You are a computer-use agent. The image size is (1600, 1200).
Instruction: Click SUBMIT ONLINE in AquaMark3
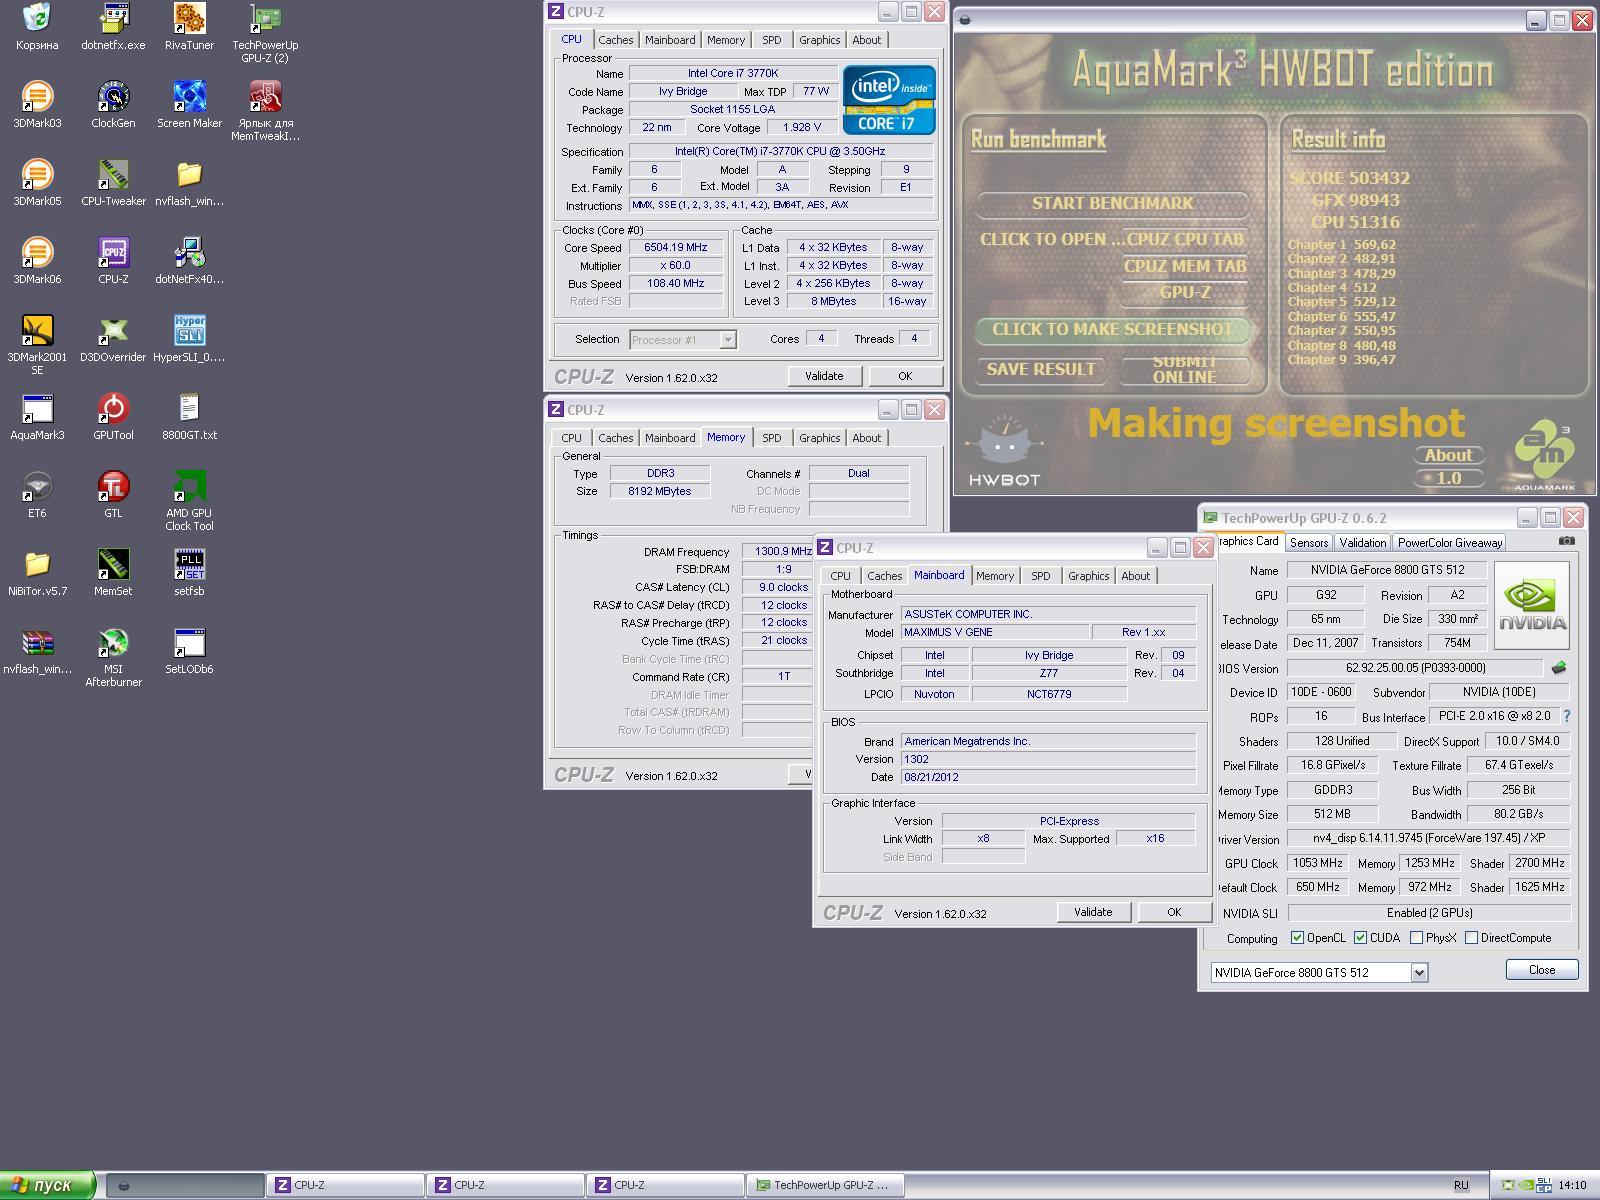pos(1184,369)
